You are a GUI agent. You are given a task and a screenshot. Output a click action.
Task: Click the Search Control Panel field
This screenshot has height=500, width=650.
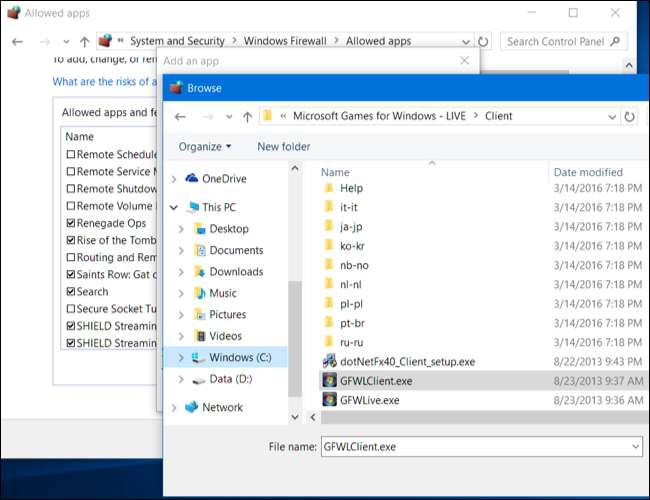tap(563, 41)
